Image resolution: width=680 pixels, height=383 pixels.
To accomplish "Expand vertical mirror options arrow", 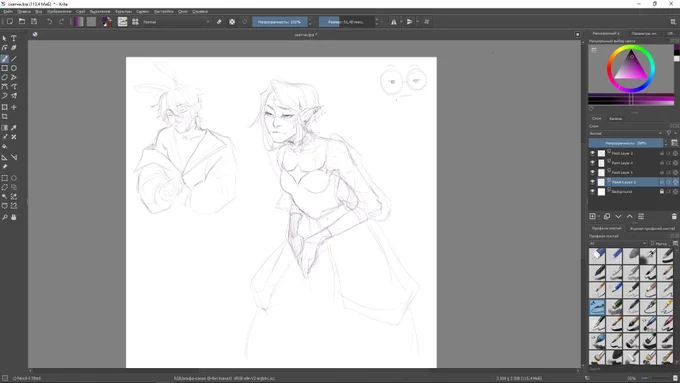I will coord(417,22).
